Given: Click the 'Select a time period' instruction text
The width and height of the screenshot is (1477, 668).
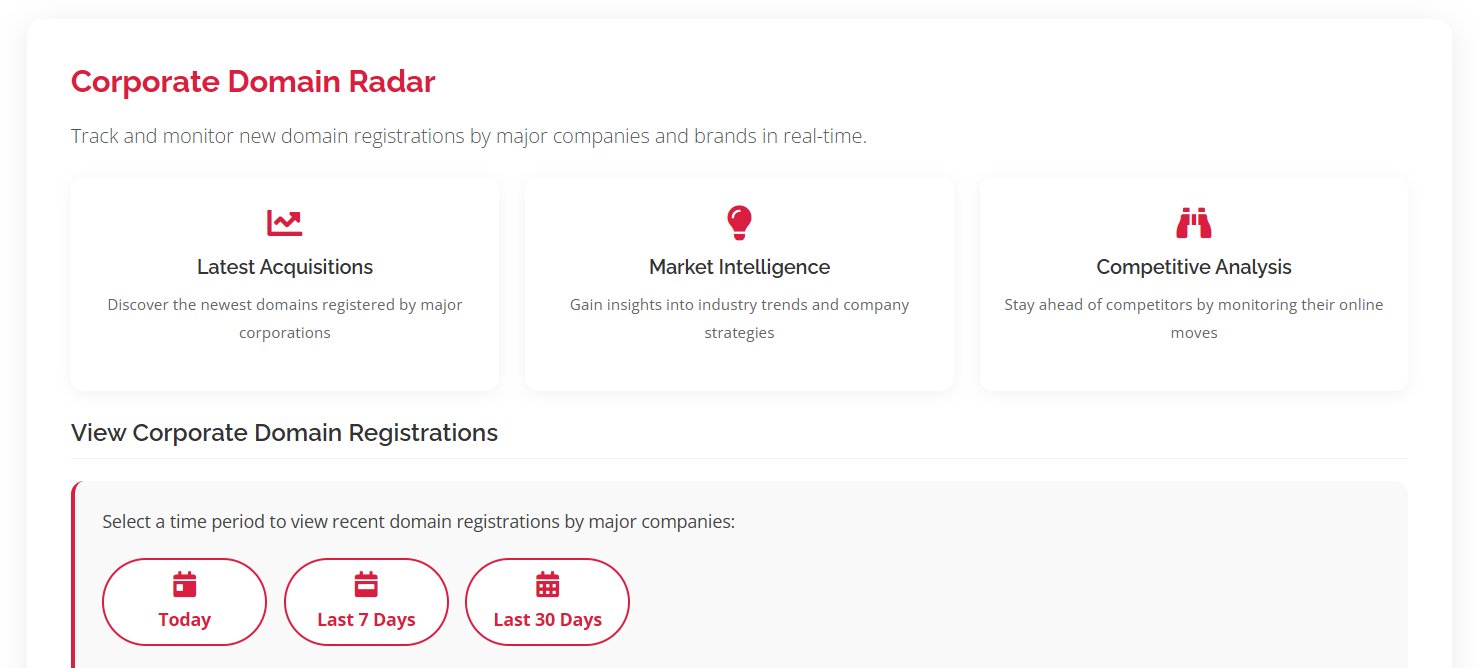Looking at the screenshot, I should pyautogui.click(x=418, y=522).
